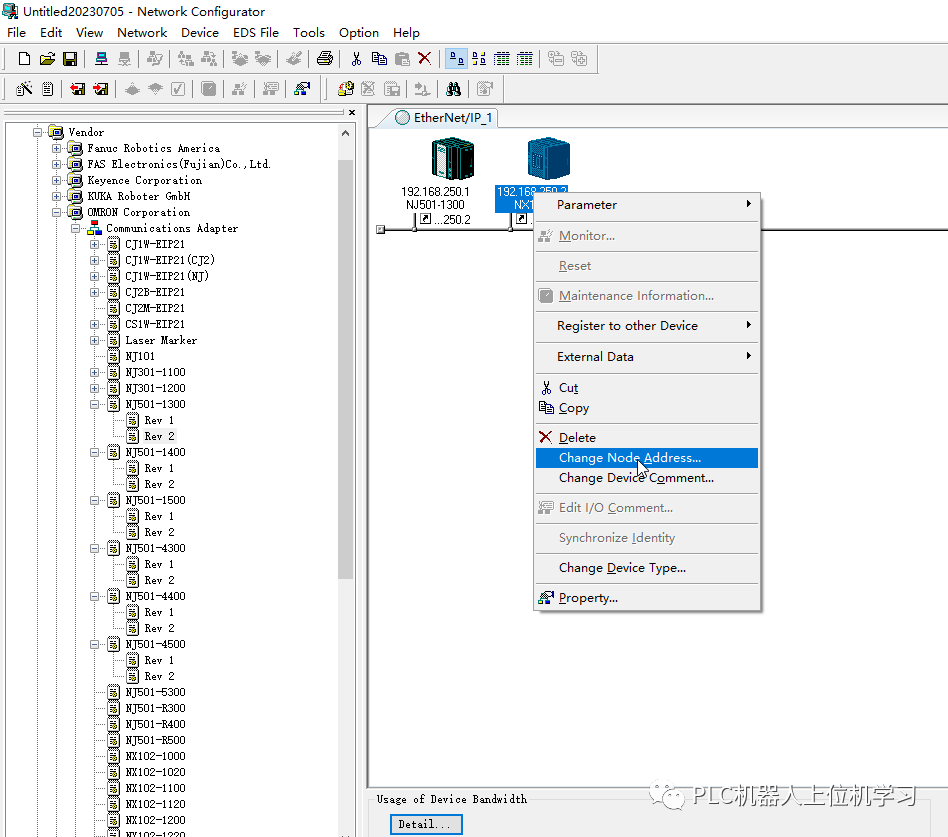Select the NJ501-1300 device icon at 192.168.250.1
Viewport: 948px width, 837px height.
pyautogui.click(x=452, y=160)
